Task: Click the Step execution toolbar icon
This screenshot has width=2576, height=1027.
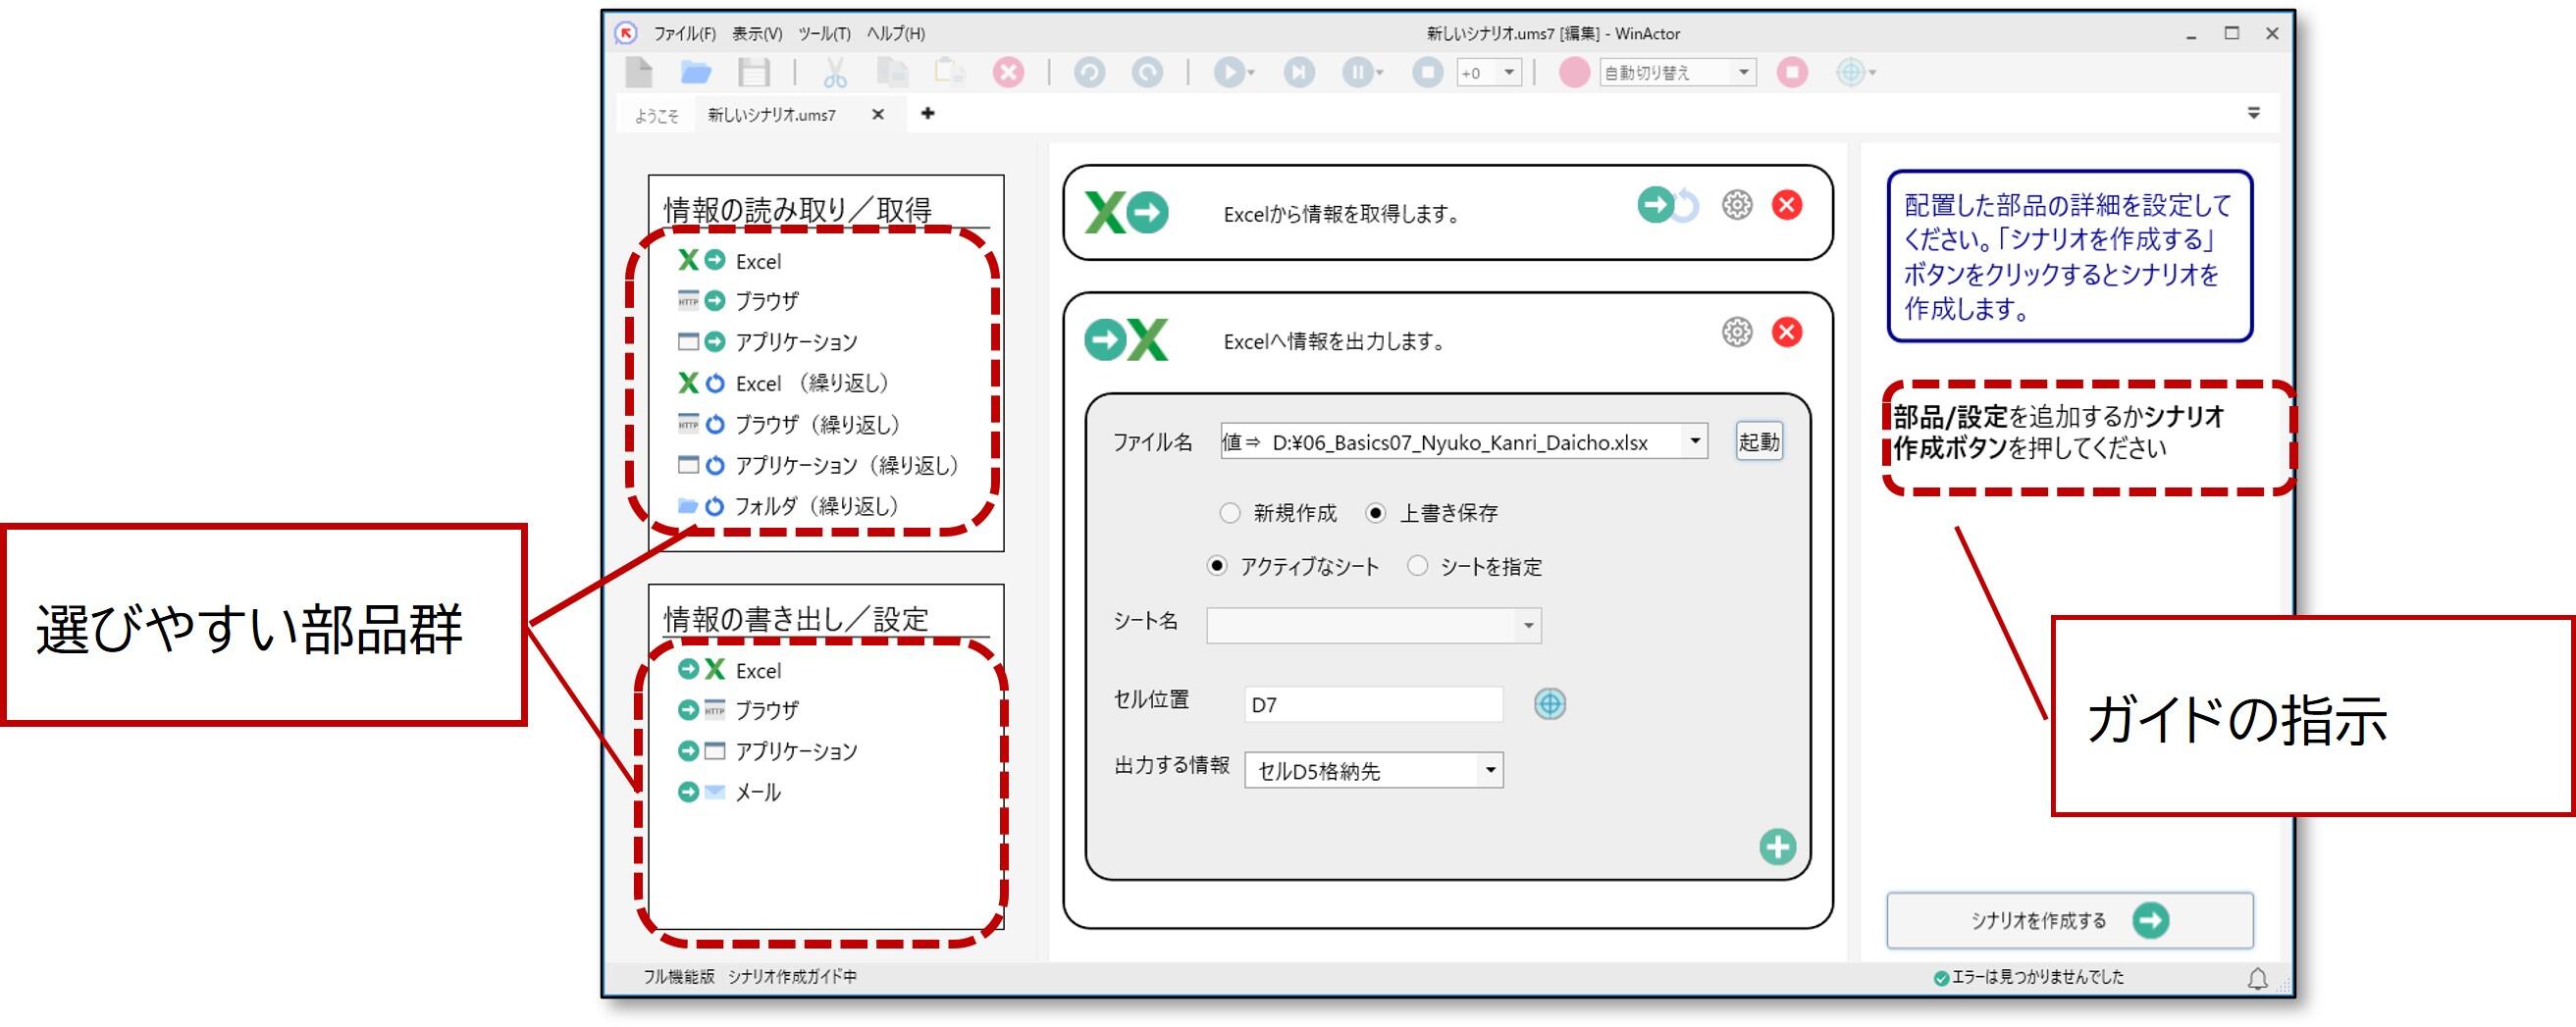Action: pos(1299,72)
